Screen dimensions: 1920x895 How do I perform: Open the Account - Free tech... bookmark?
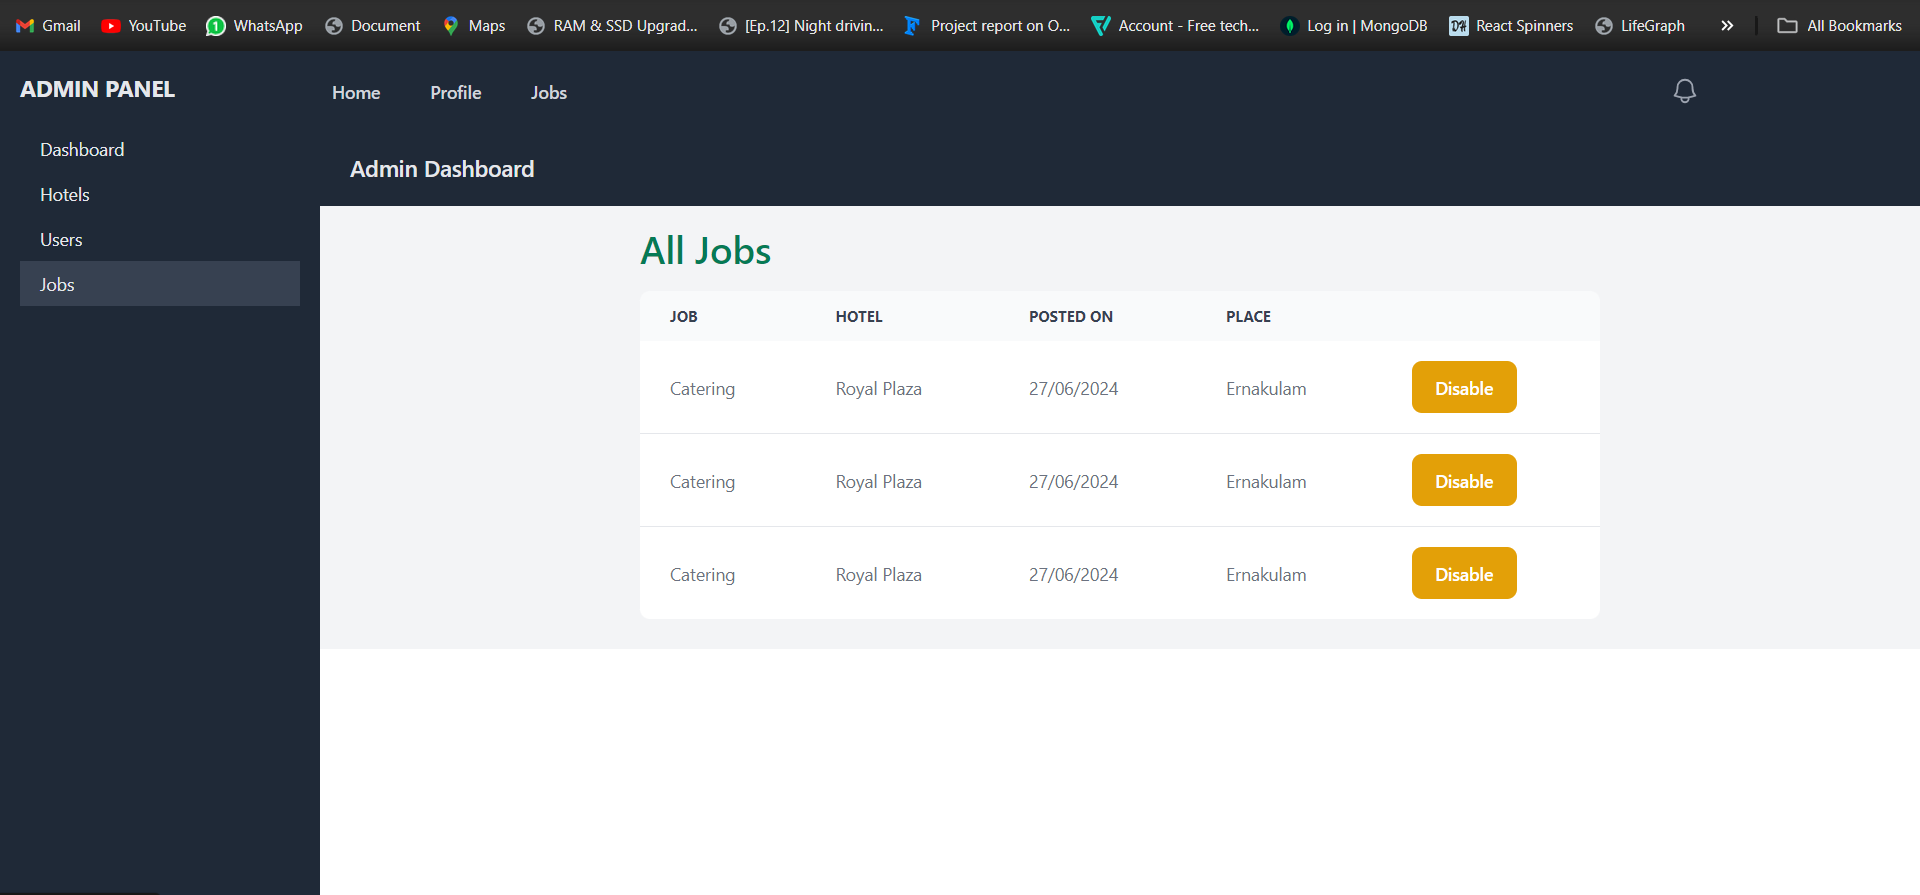[1175, 26]
